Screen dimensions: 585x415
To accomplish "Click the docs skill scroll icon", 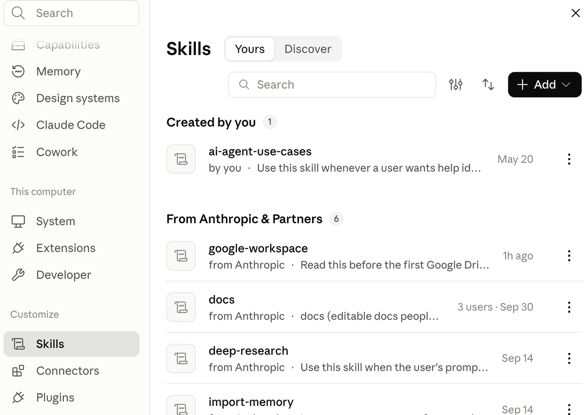I will click(181, 307).
